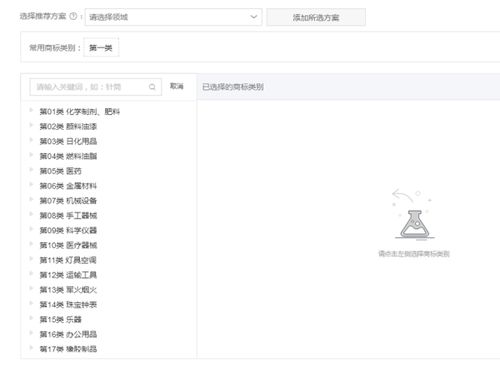This screenshot has height=369, width=500.
Task: Expand the 第11类 灯具空调 arrow
Action: pos(32,259)
